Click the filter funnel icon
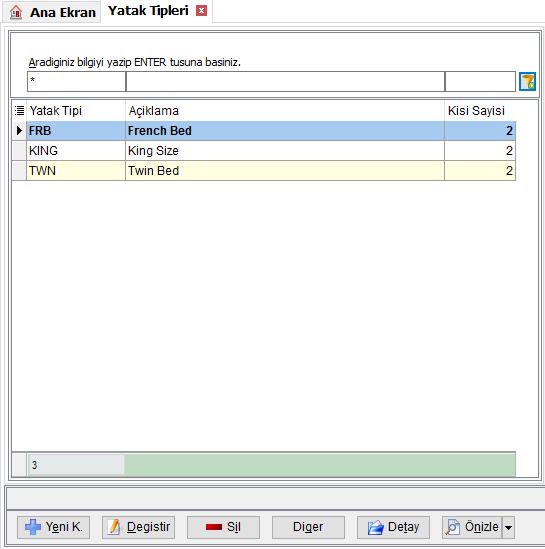 click(527, 82)
